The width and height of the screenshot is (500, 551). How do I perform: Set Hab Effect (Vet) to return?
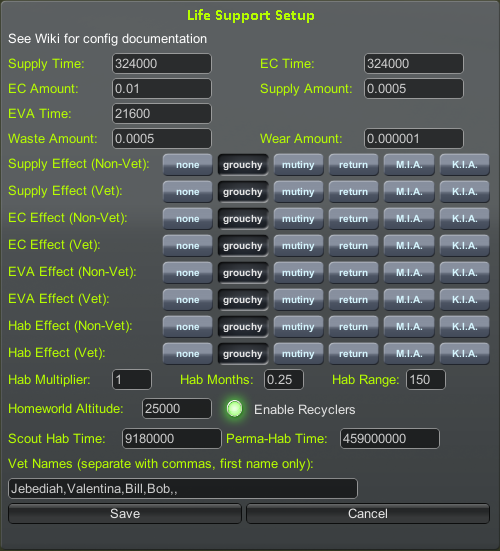coord(353,354)
